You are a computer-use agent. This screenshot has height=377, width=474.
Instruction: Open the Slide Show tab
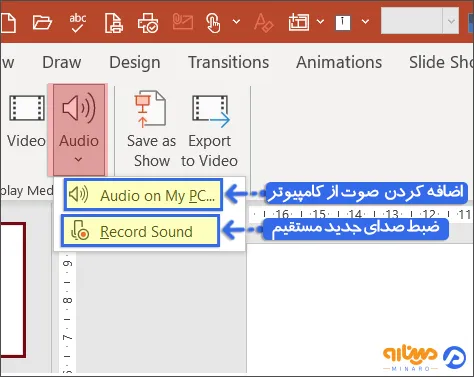click(x=441, y=62)
